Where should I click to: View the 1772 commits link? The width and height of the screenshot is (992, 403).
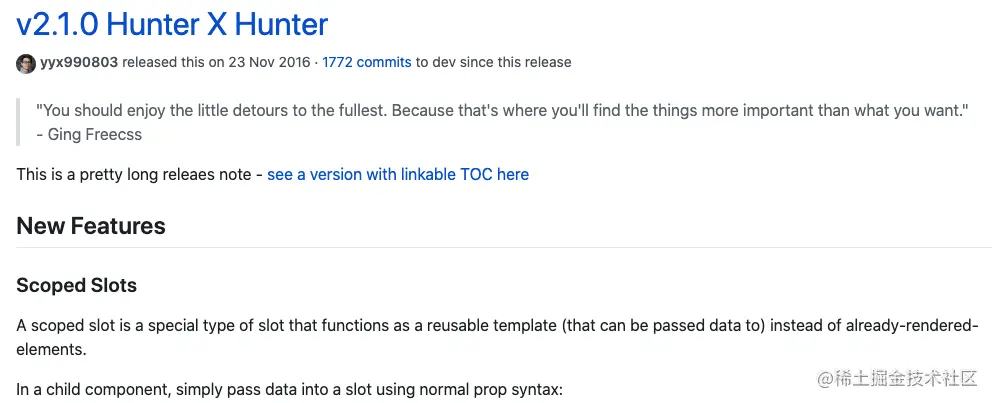367,63
